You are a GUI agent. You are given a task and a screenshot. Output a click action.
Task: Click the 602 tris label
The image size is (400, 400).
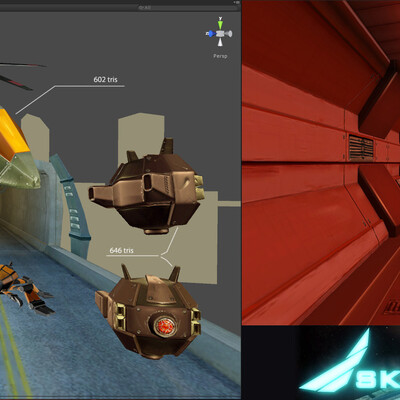tap(105, 80)
